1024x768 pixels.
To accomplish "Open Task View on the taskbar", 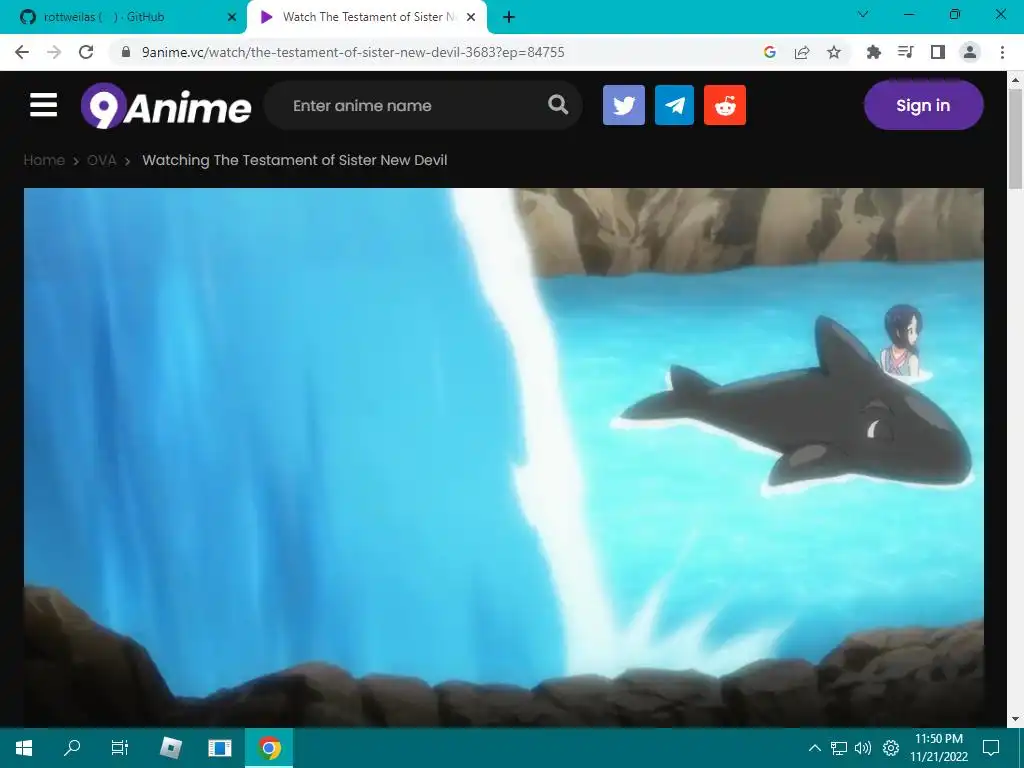I will click(x=120, y=748).
